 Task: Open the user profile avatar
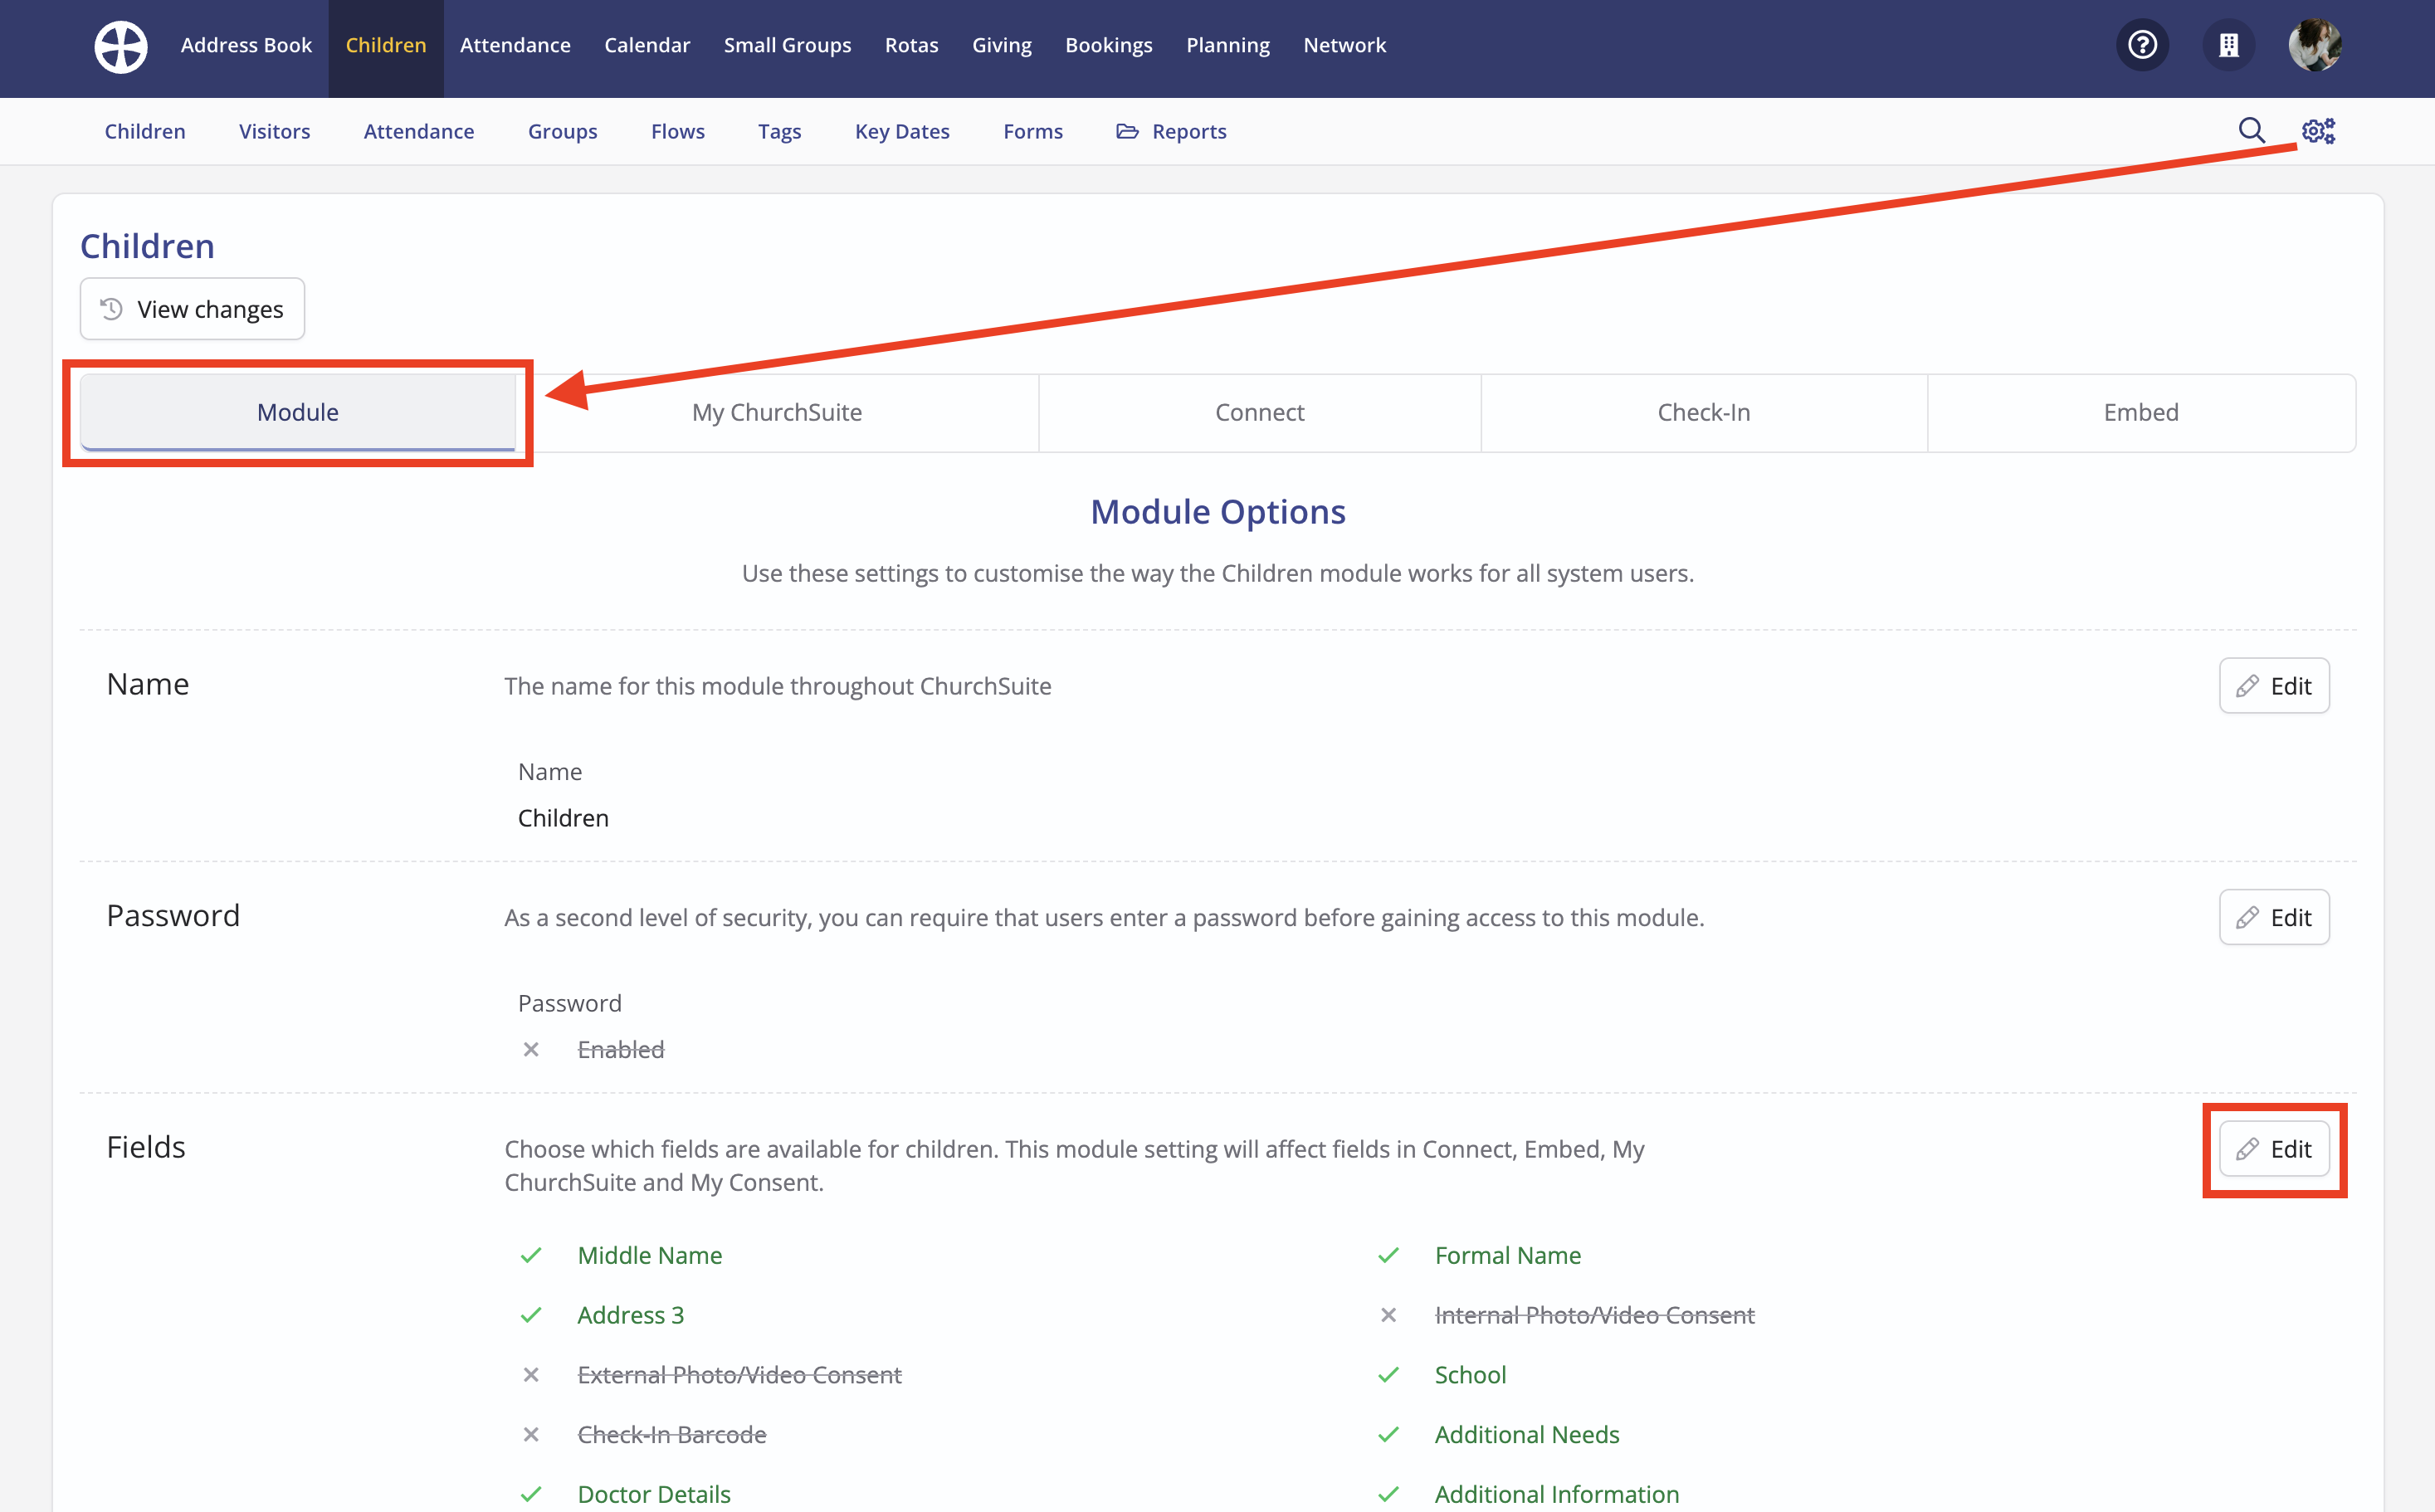2314,45
